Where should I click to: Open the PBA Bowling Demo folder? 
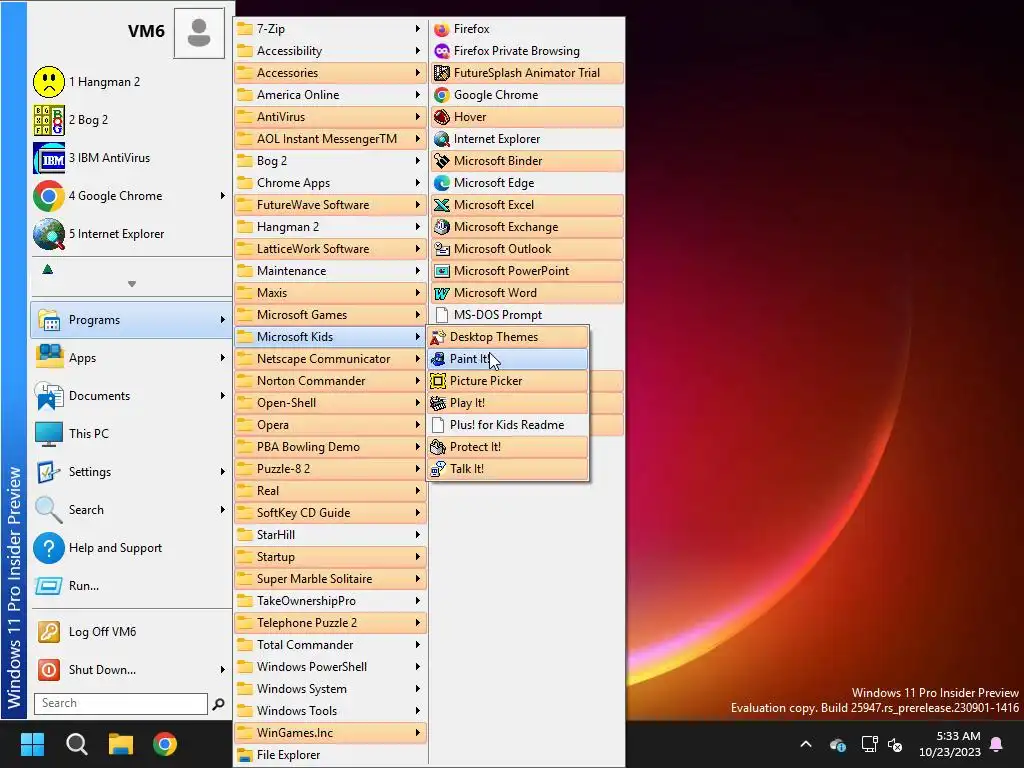[x=330, y=447]
